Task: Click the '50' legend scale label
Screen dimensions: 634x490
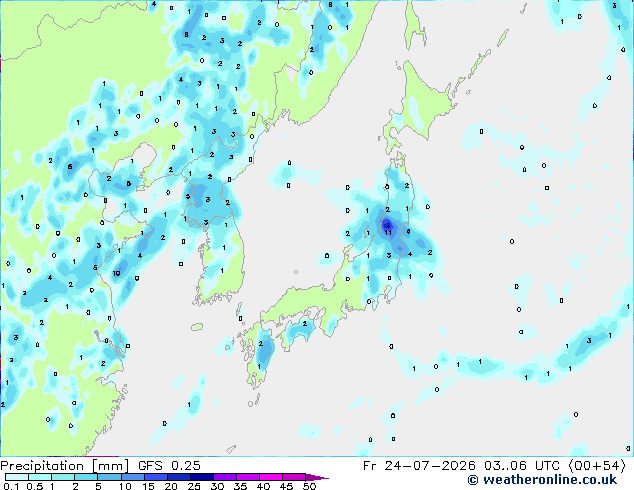Action: tap(309, 486)
